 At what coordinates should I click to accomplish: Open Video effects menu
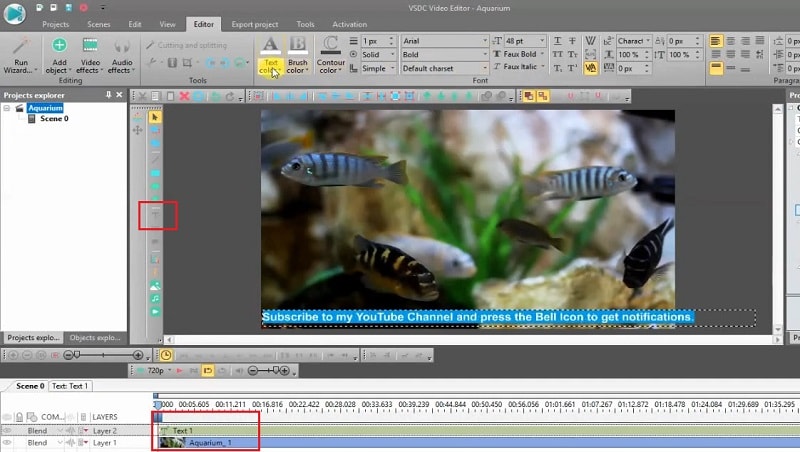pyautogui.click(x=90, y=56)
